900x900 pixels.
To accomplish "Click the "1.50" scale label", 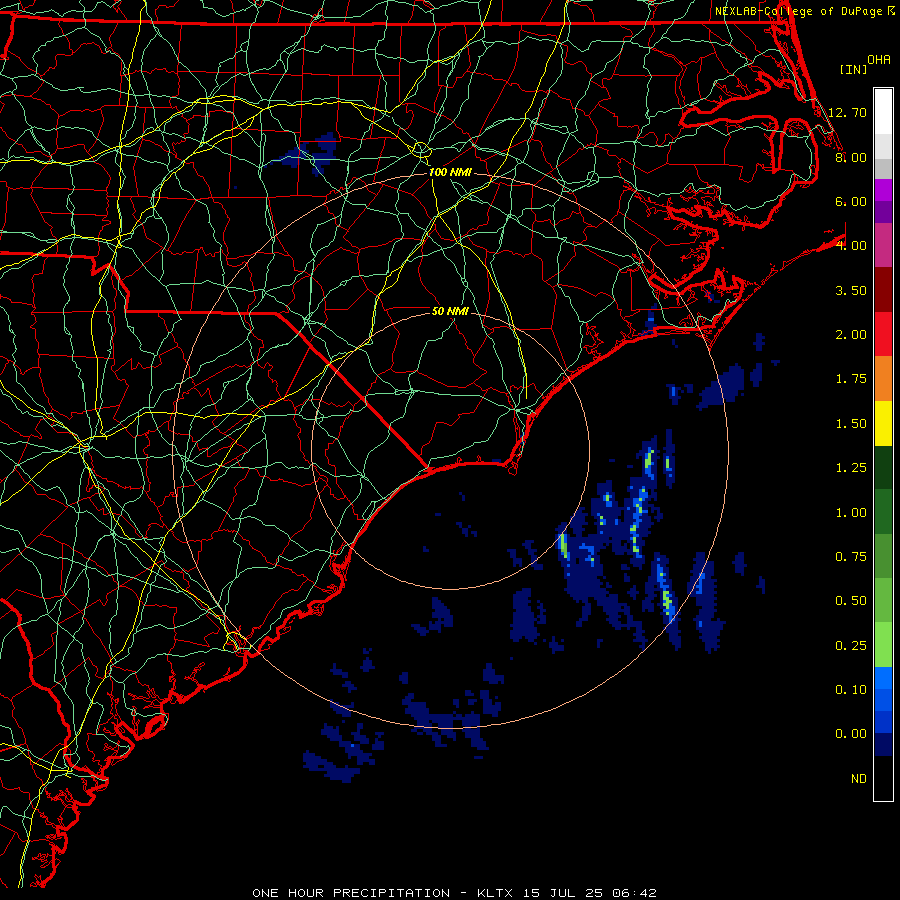I will 851,424.
